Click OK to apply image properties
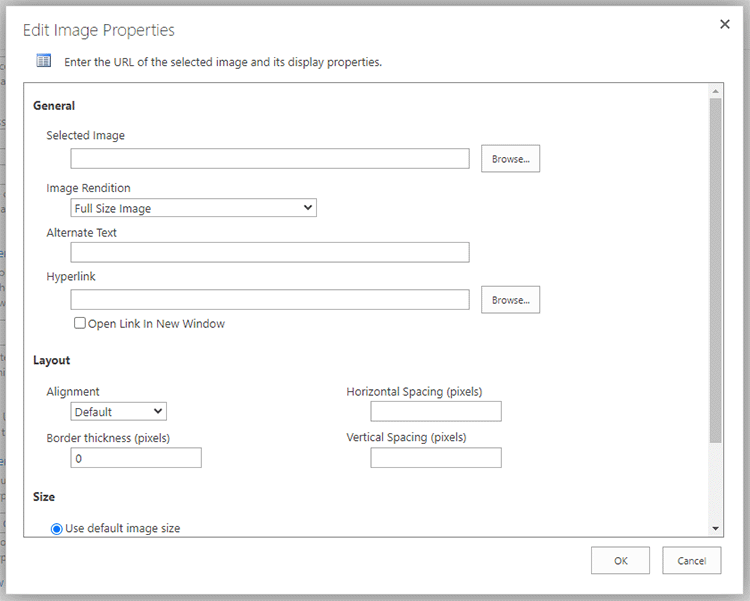The image size is (750, 601). (620, 560)
